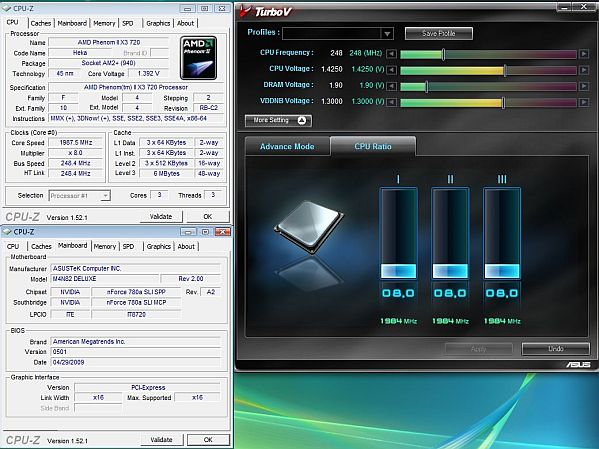Viewport: 599px width, 449px height.
Task: Click the CPU Voltage decrease arrow
Action: click(391, 70)
